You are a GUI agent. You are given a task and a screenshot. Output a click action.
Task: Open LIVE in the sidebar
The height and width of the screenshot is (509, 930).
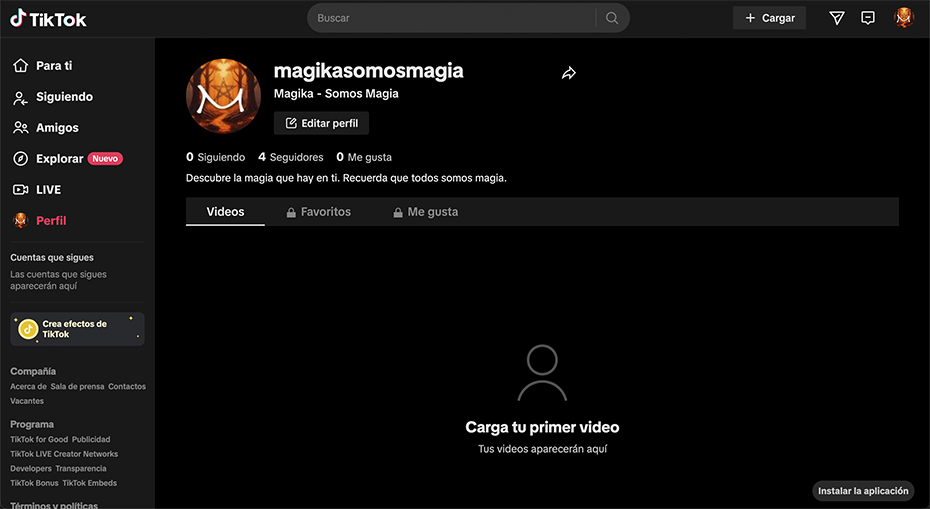tap(48, 190)
